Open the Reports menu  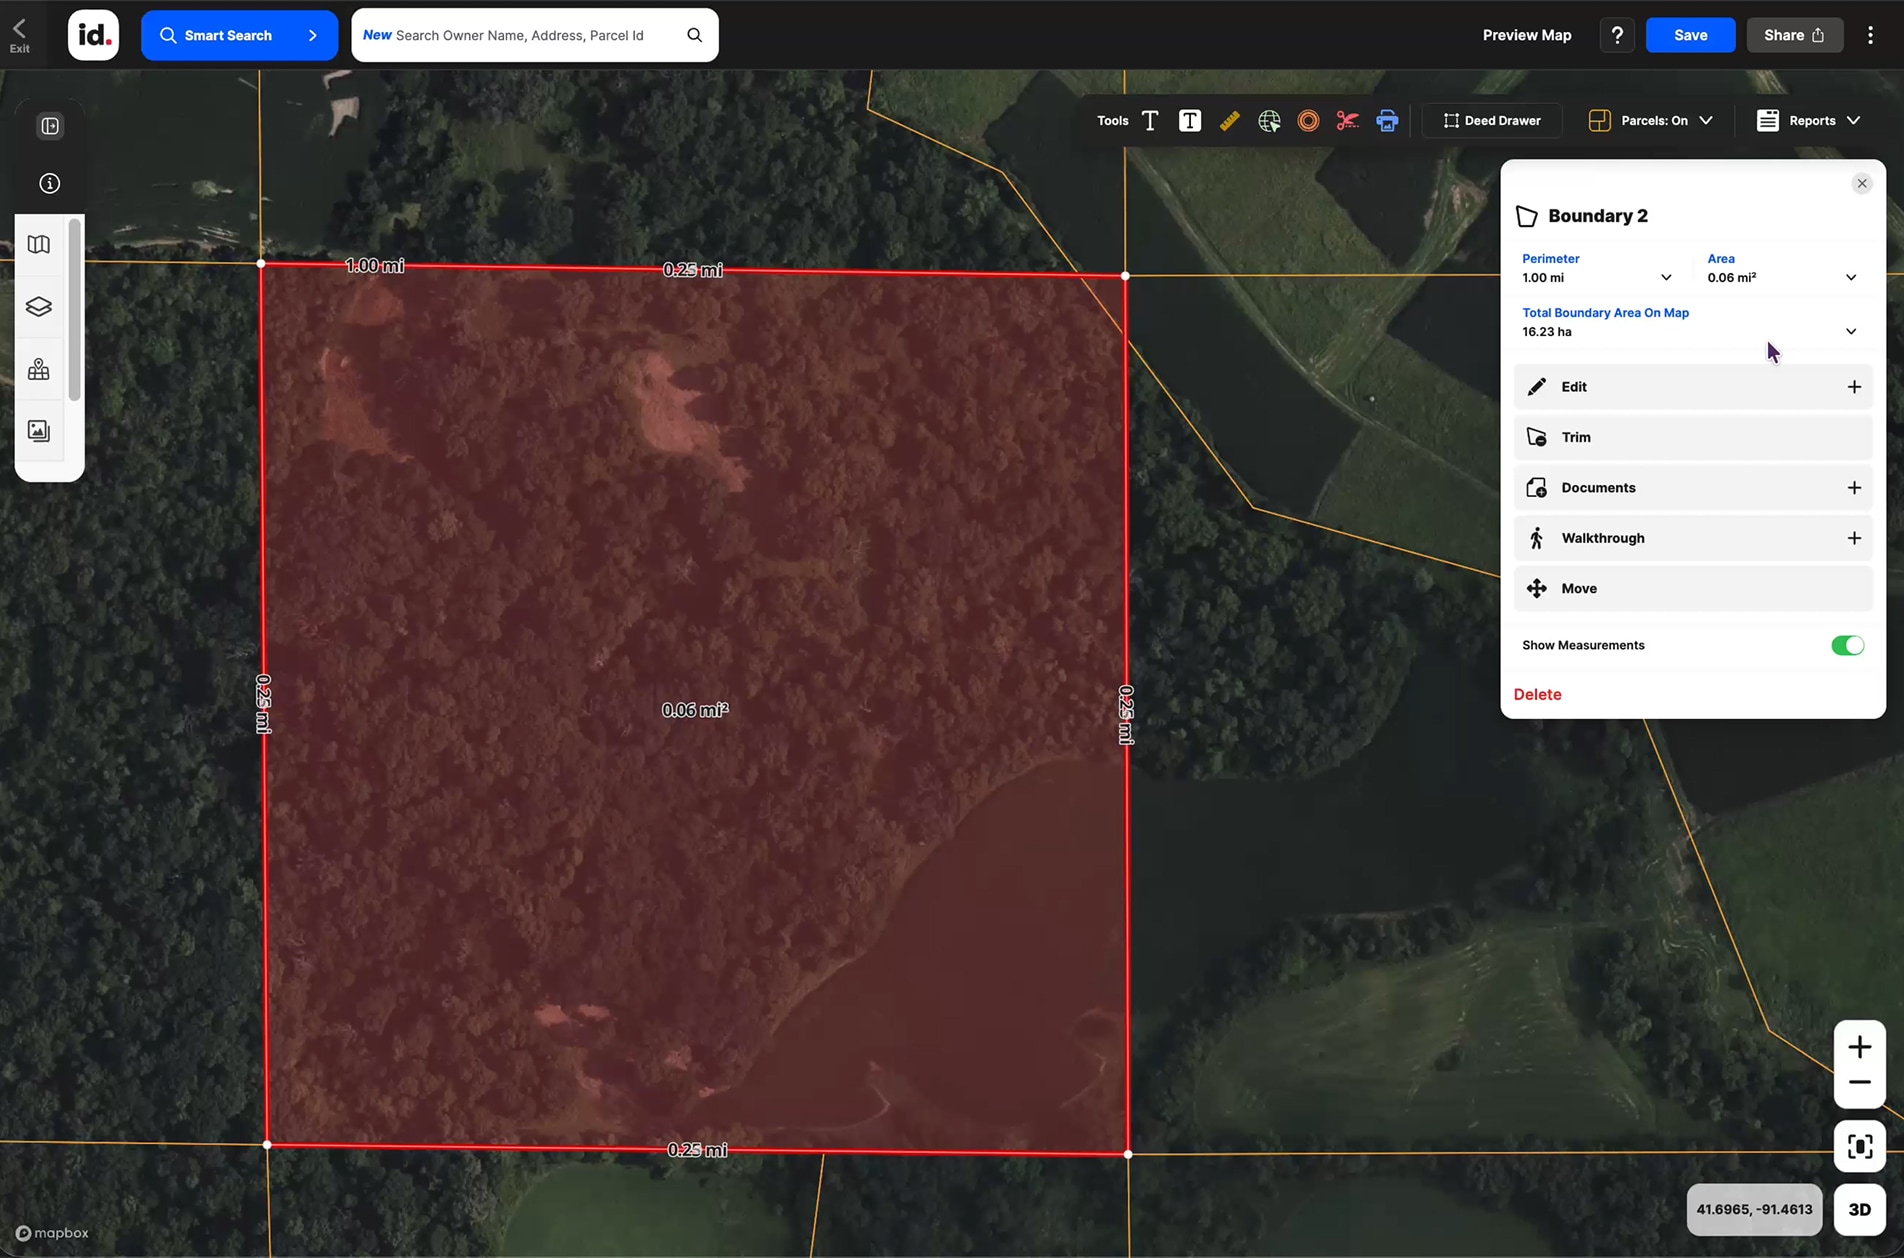pyautogui.click(x=1808, y=120)
